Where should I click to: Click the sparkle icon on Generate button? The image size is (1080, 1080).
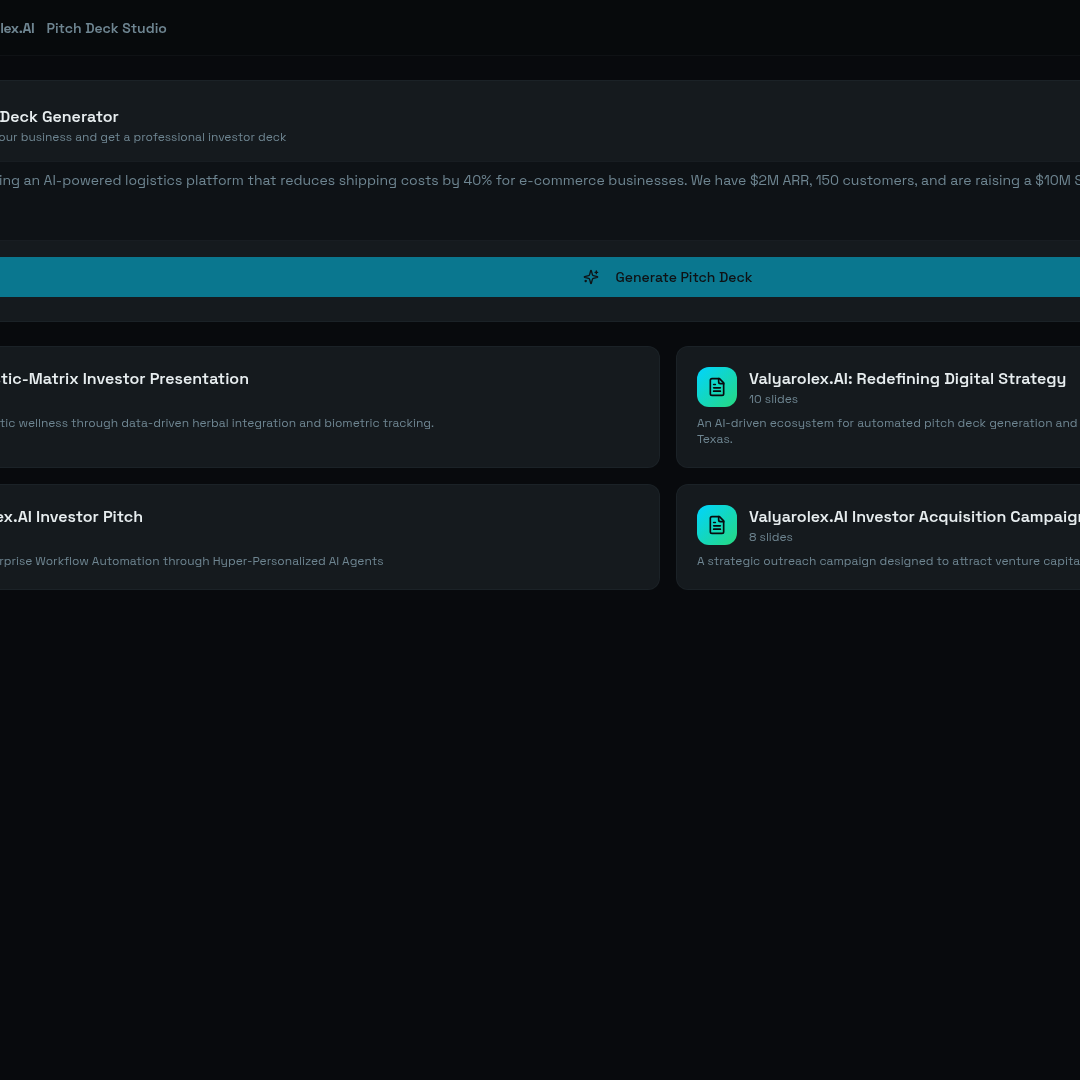pyautogui.click(x=591, y=277)
